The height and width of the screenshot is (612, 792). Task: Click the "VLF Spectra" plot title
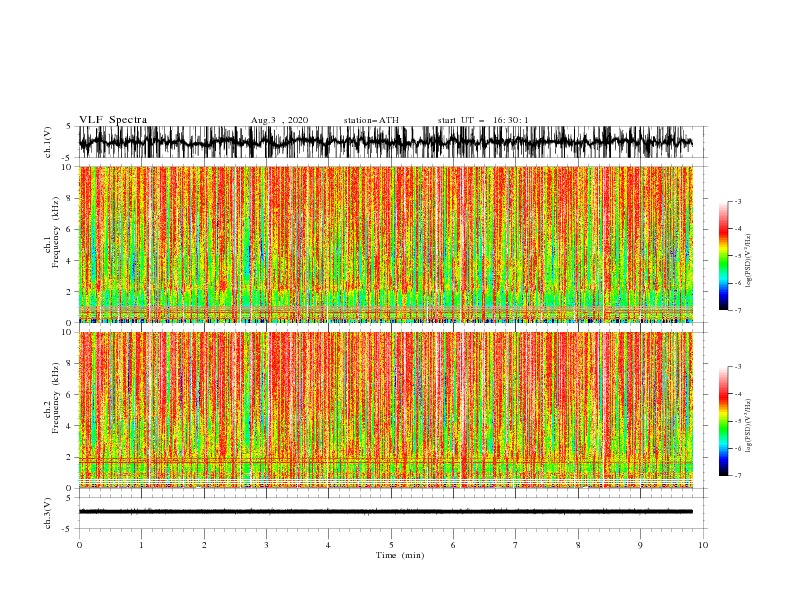click(x=113, y=120)
